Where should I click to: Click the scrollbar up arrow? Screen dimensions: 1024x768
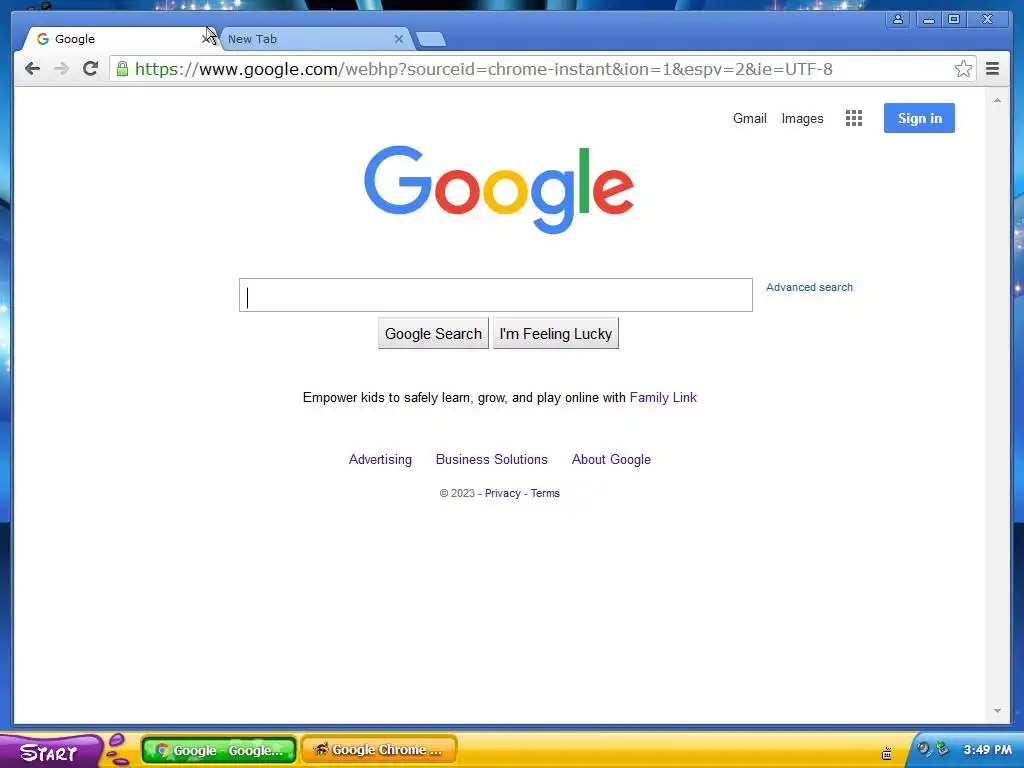(997, 100)
